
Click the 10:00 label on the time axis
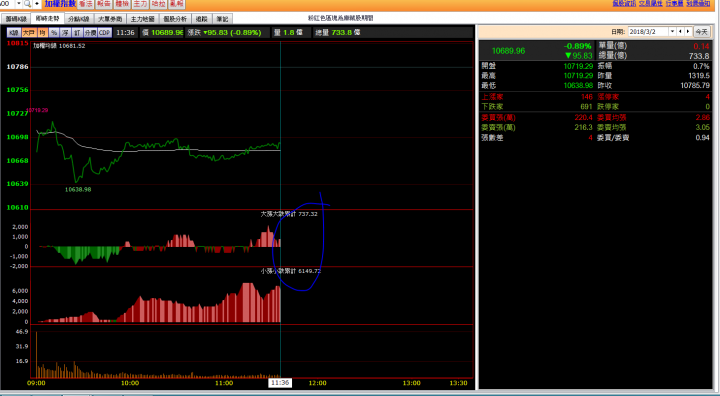coord(130,383)
